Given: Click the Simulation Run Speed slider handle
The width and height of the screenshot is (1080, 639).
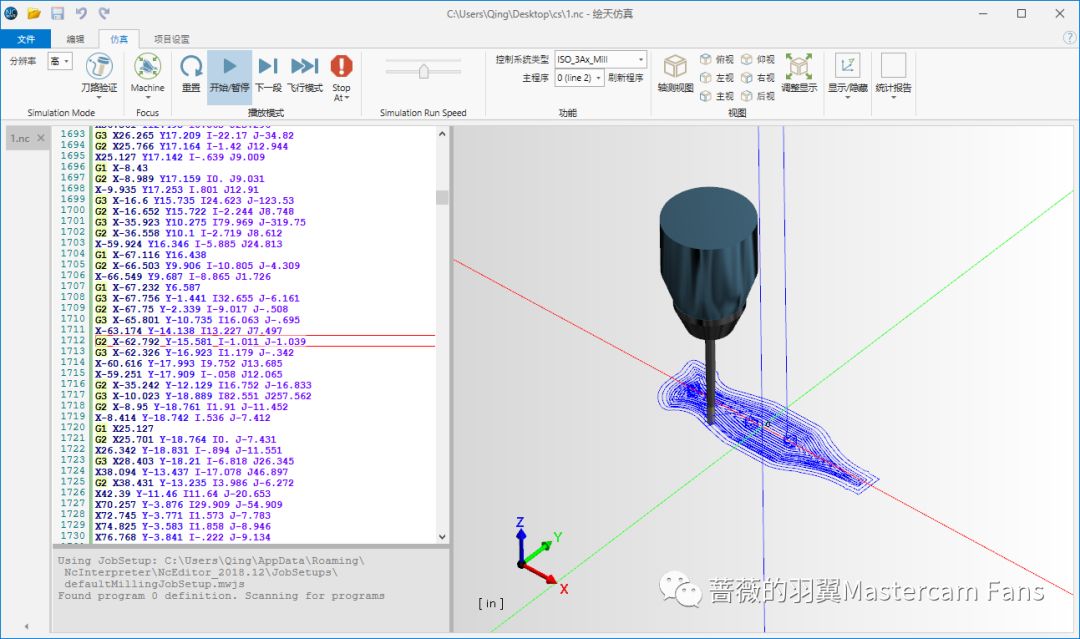Looking at the screenshot, I should point(424,70).
